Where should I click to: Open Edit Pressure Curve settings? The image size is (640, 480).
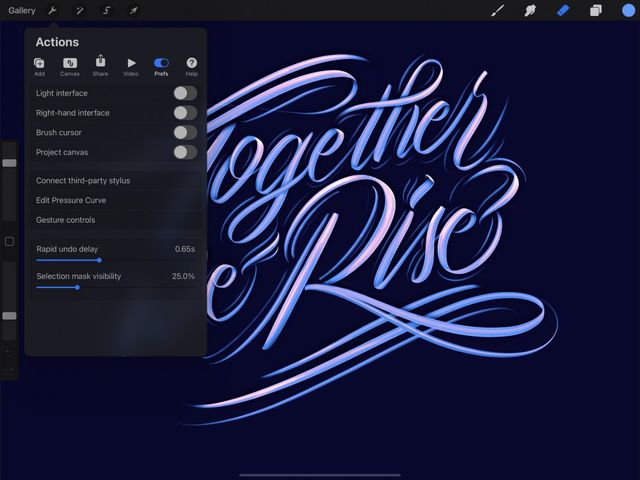coord(71,200)
